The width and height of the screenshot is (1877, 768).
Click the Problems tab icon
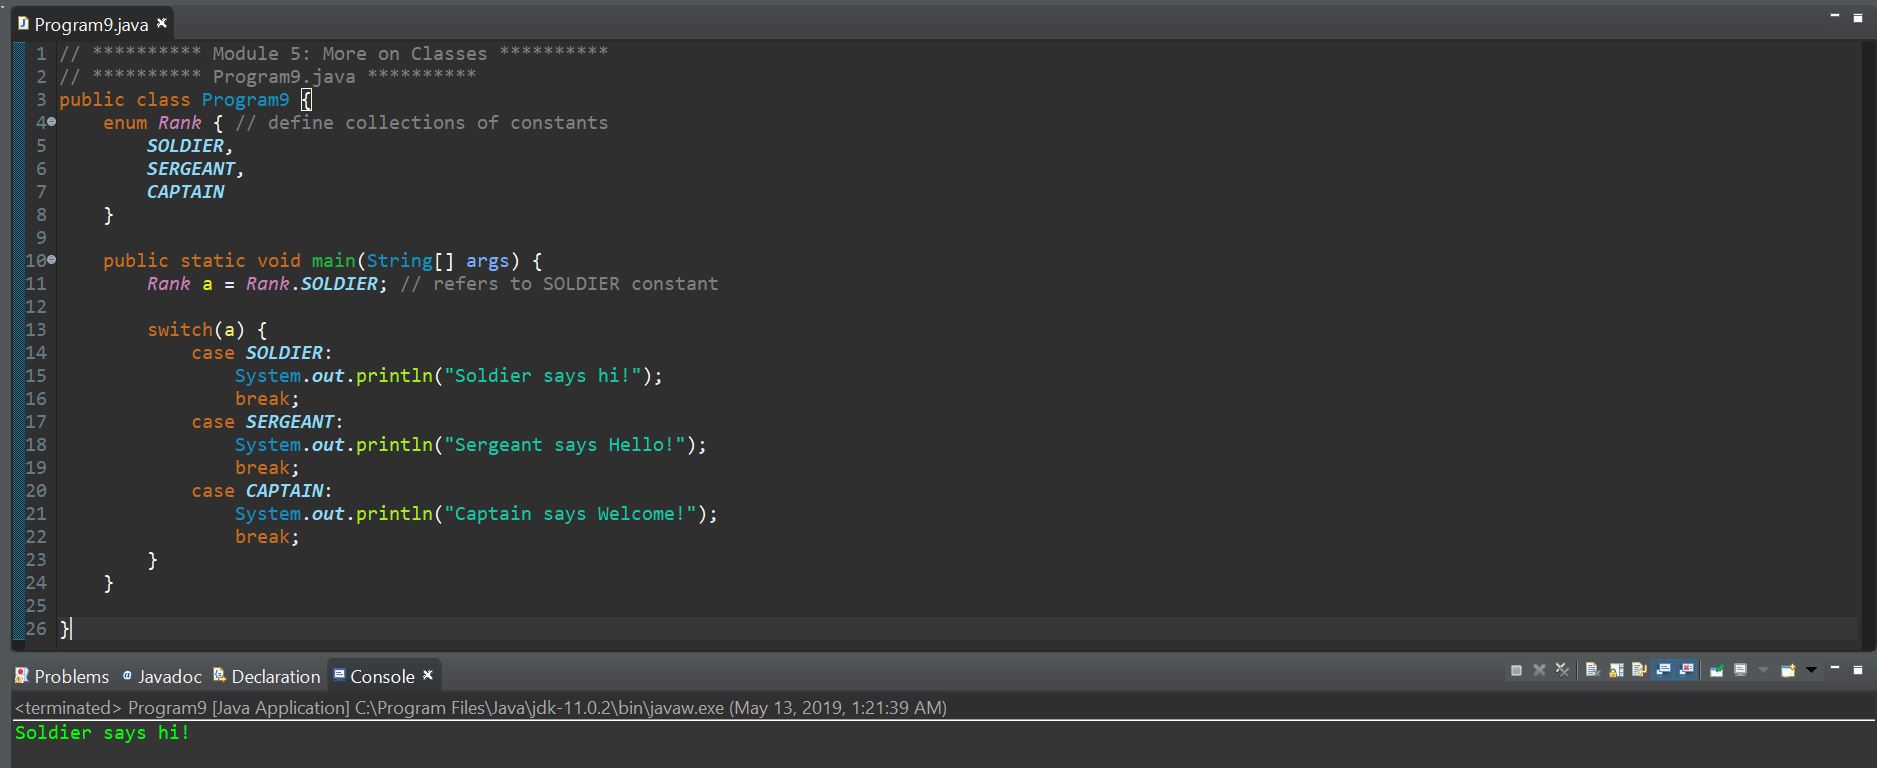point(22,676)
